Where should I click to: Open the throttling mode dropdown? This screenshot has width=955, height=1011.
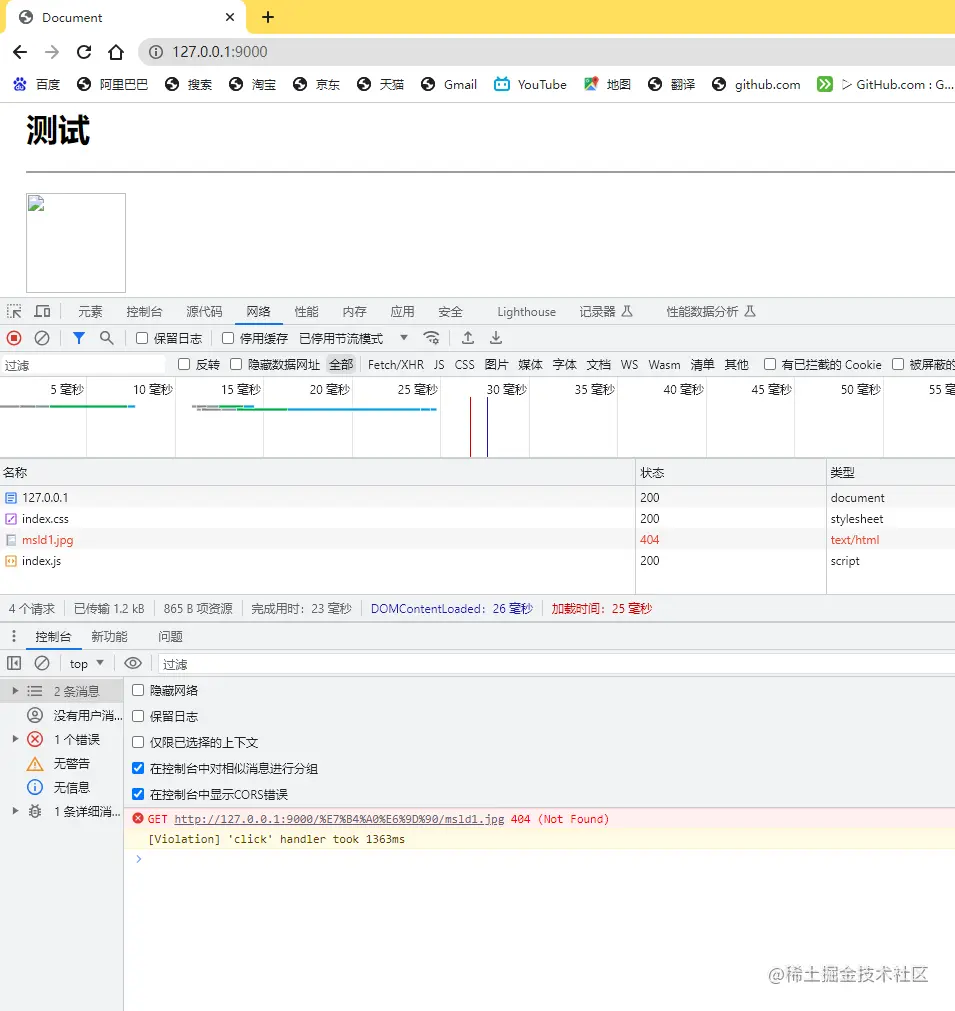tap(353, 339)
